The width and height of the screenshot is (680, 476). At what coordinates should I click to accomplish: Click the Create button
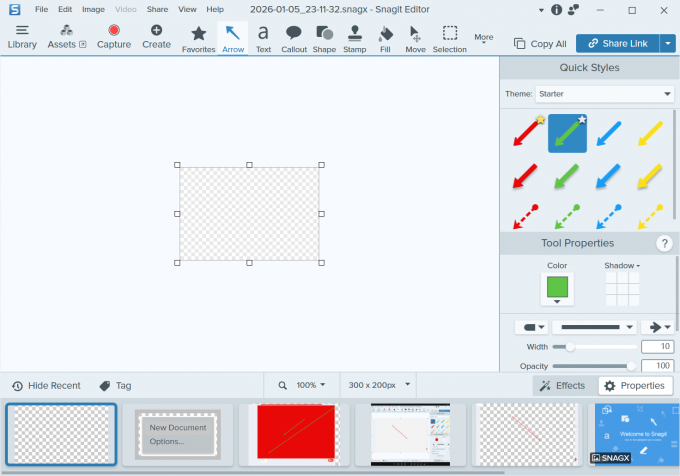pos(156,37)
